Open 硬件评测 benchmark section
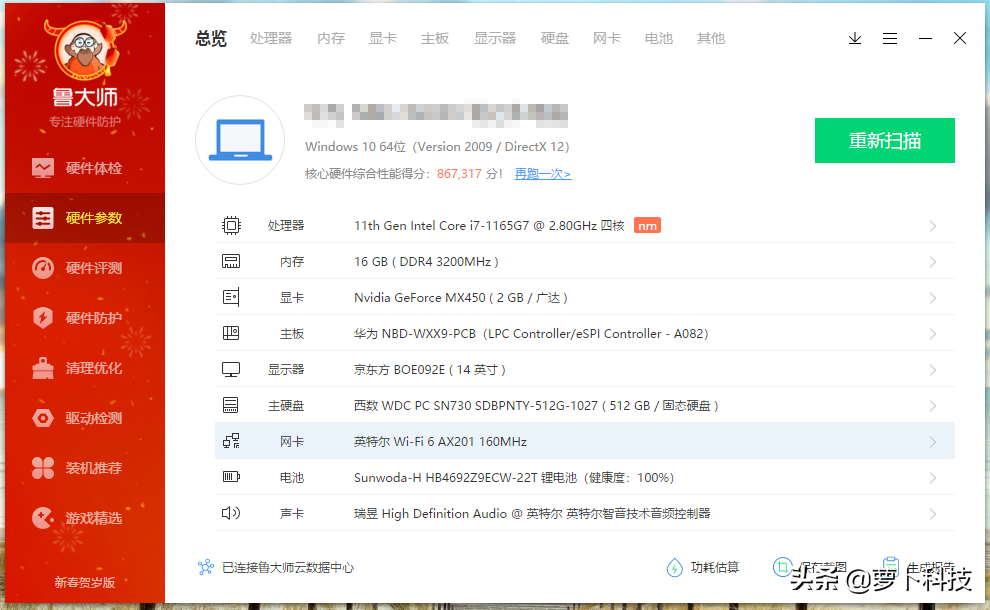Viewport: 990px width, 610px height. tap(85, 268)
